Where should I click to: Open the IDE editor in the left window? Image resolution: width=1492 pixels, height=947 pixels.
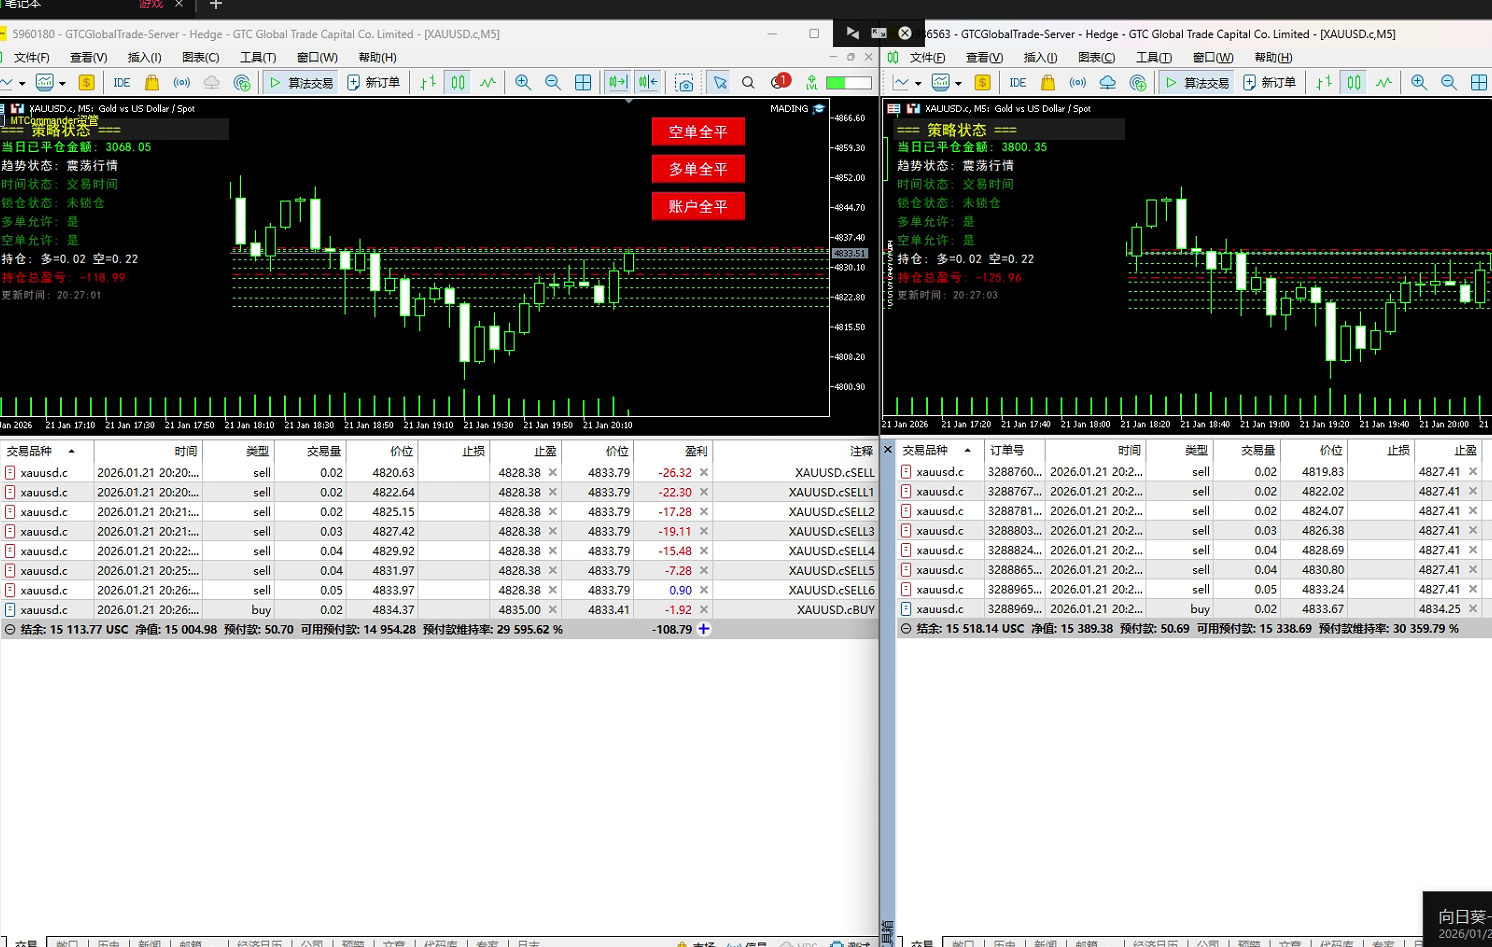(122, 83)
